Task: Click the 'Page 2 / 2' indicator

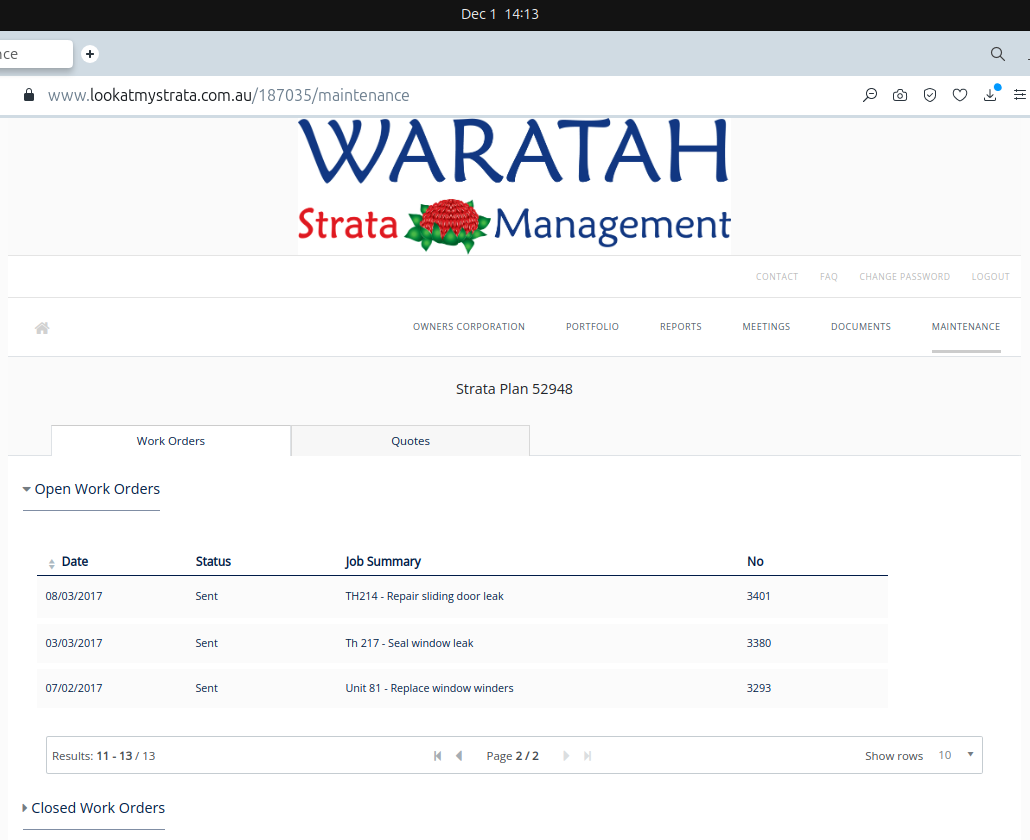Action: (512, 756)
